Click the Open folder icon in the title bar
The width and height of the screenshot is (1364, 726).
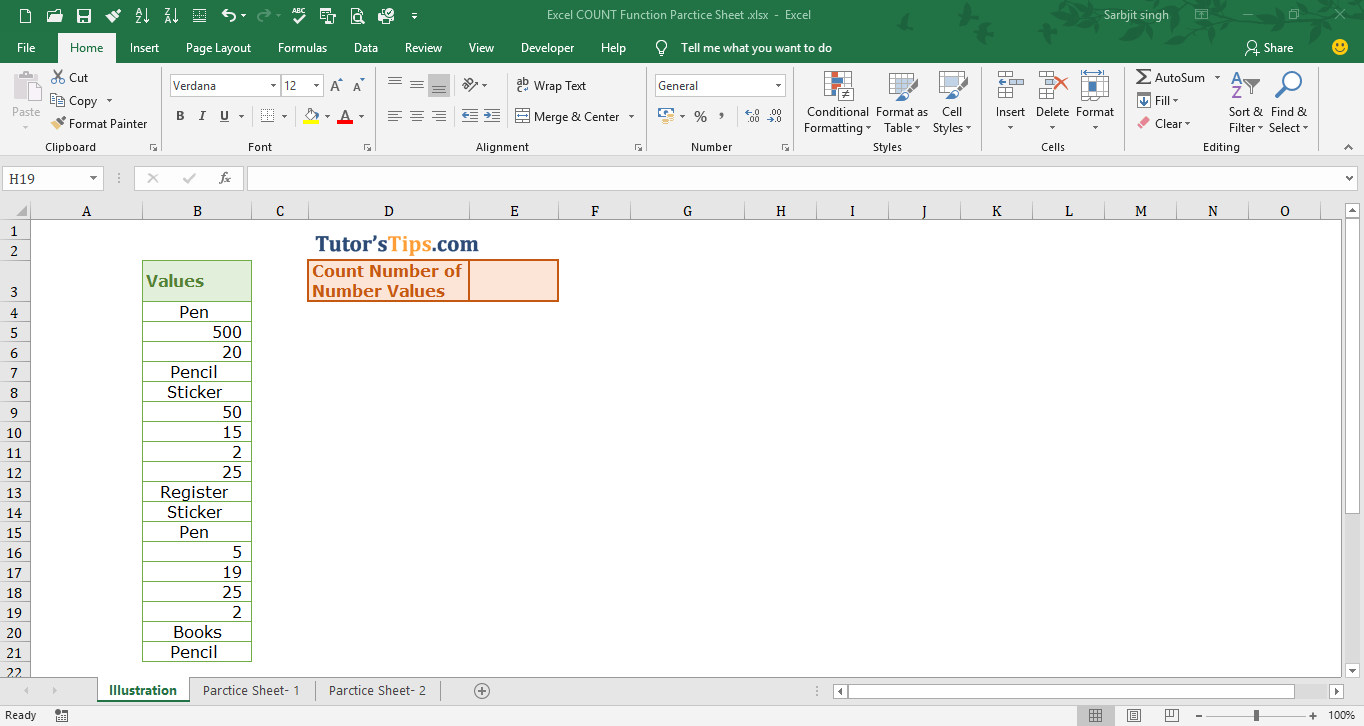point(54,16)
